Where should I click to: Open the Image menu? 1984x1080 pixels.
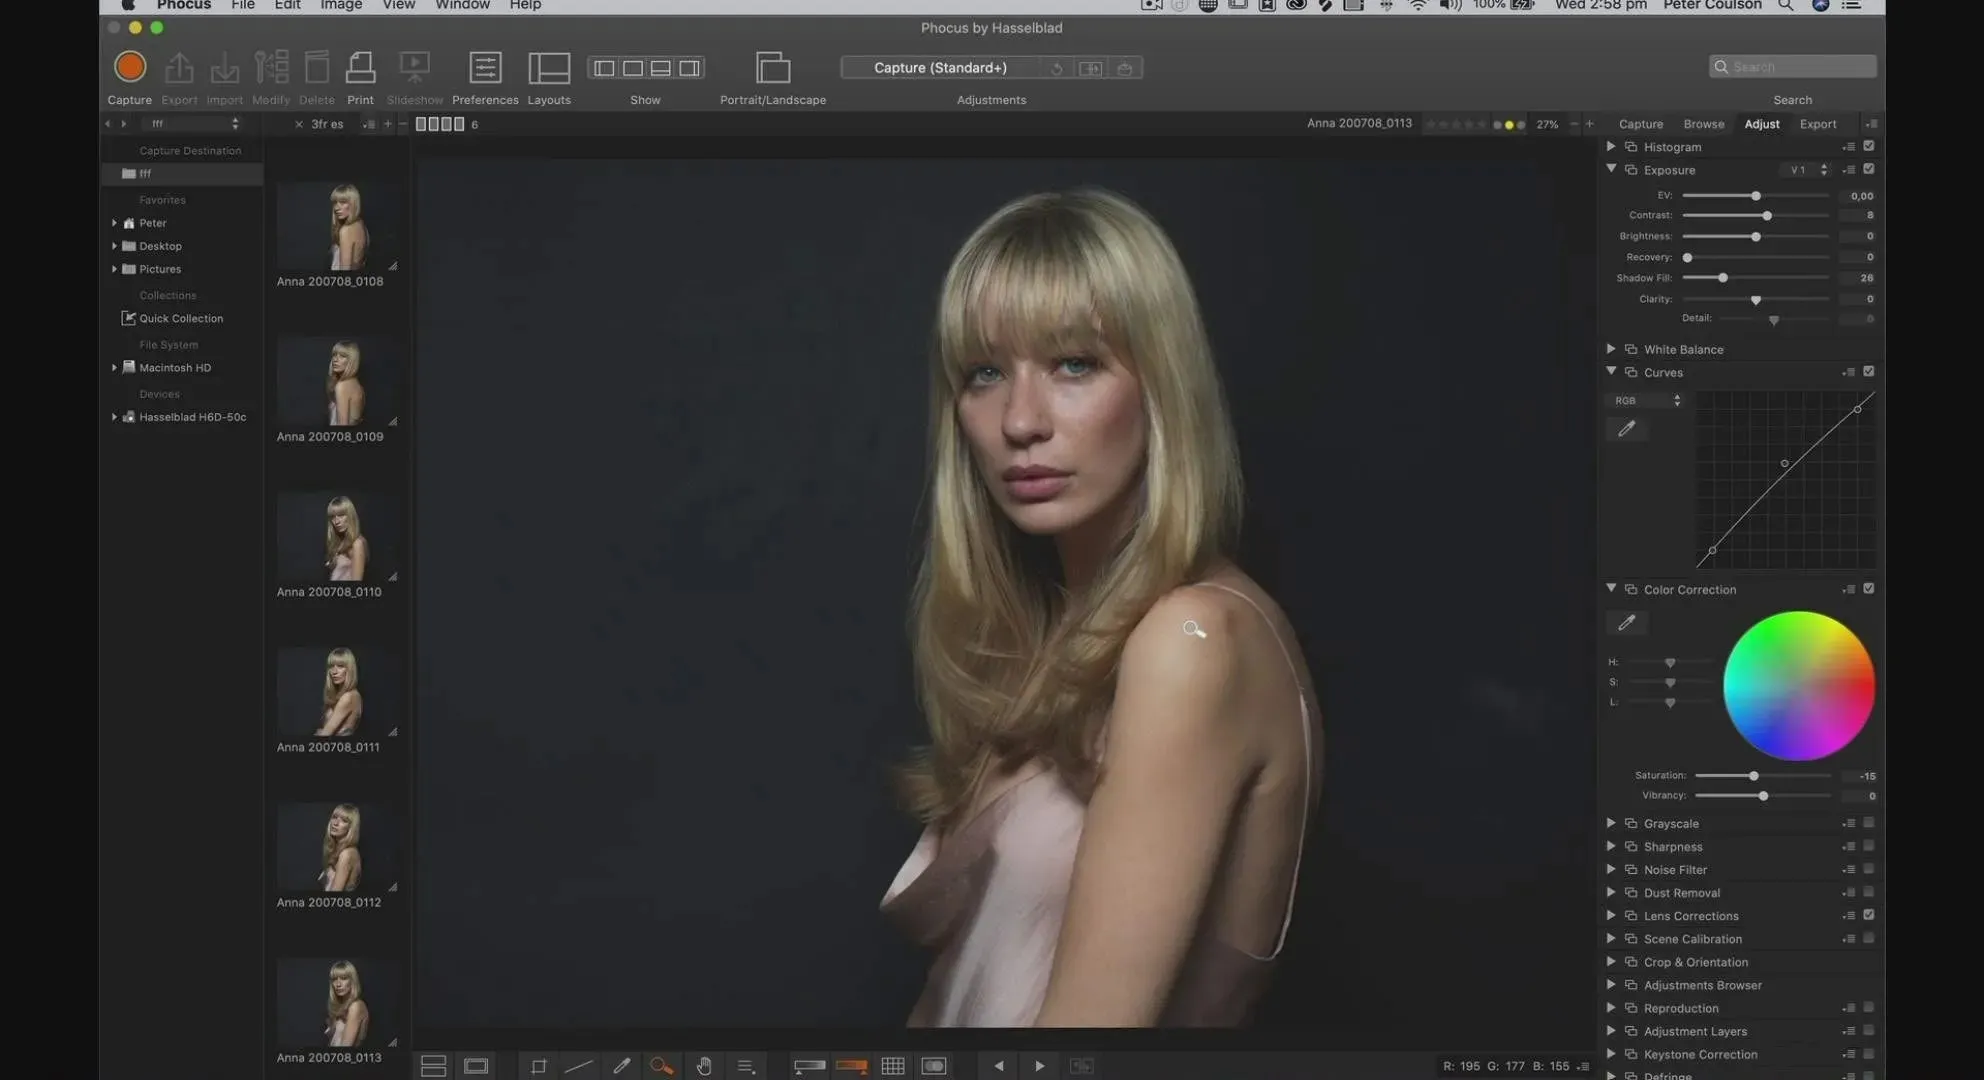pyautogui.click(x=340, y=6)
